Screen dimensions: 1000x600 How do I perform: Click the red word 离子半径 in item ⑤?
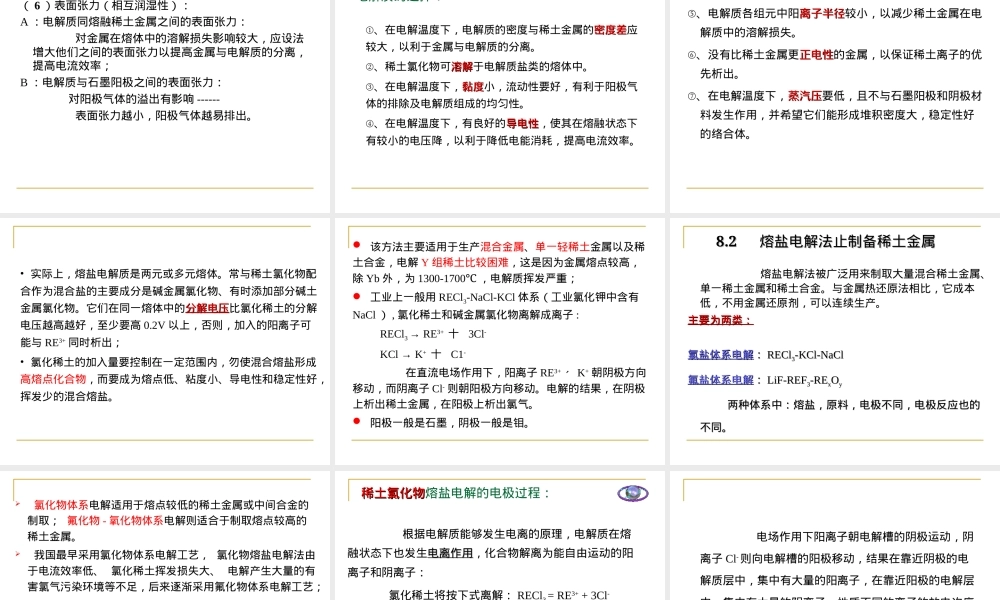point(821,13)
